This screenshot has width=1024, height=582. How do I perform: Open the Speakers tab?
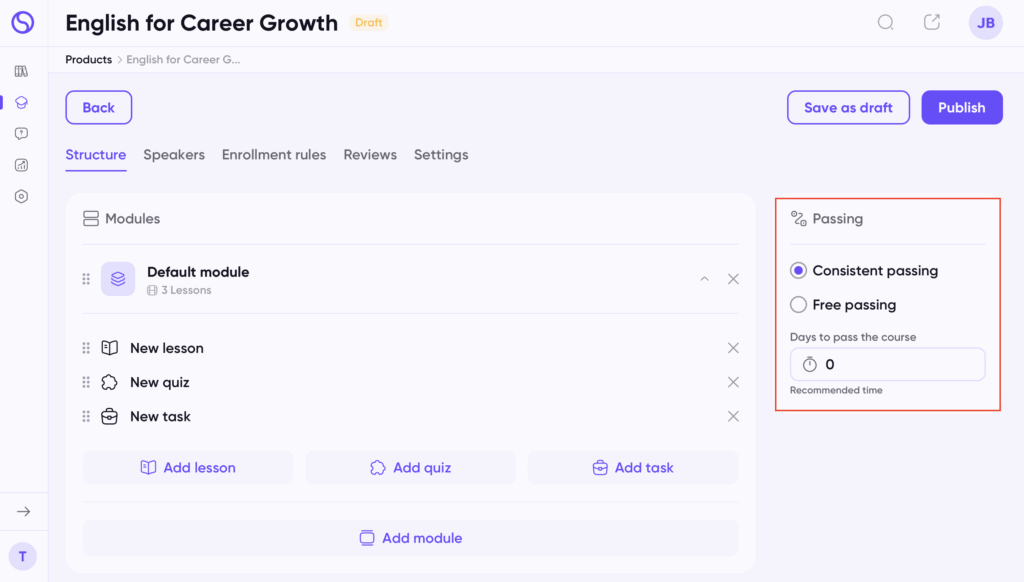point(174,155)
